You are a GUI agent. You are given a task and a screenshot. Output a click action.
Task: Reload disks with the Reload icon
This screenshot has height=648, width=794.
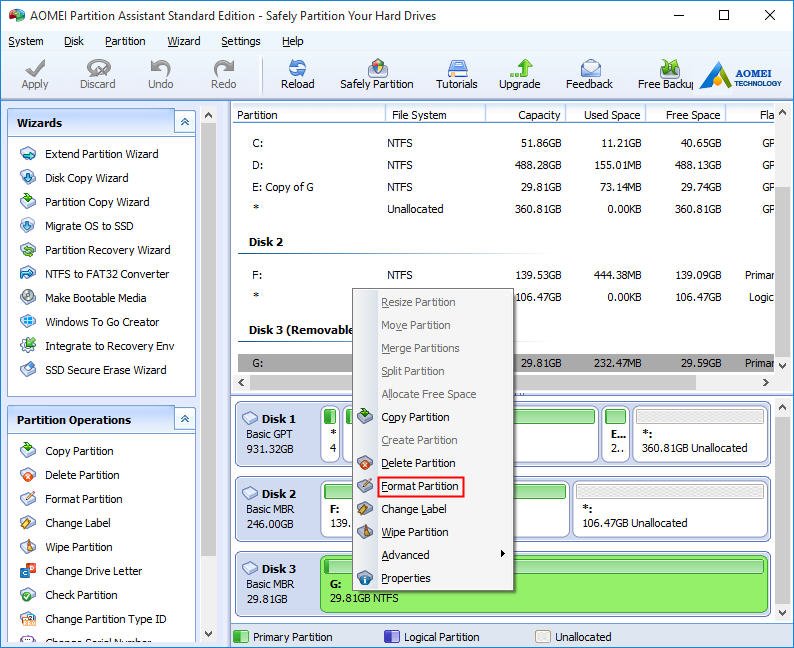point(297,74)
